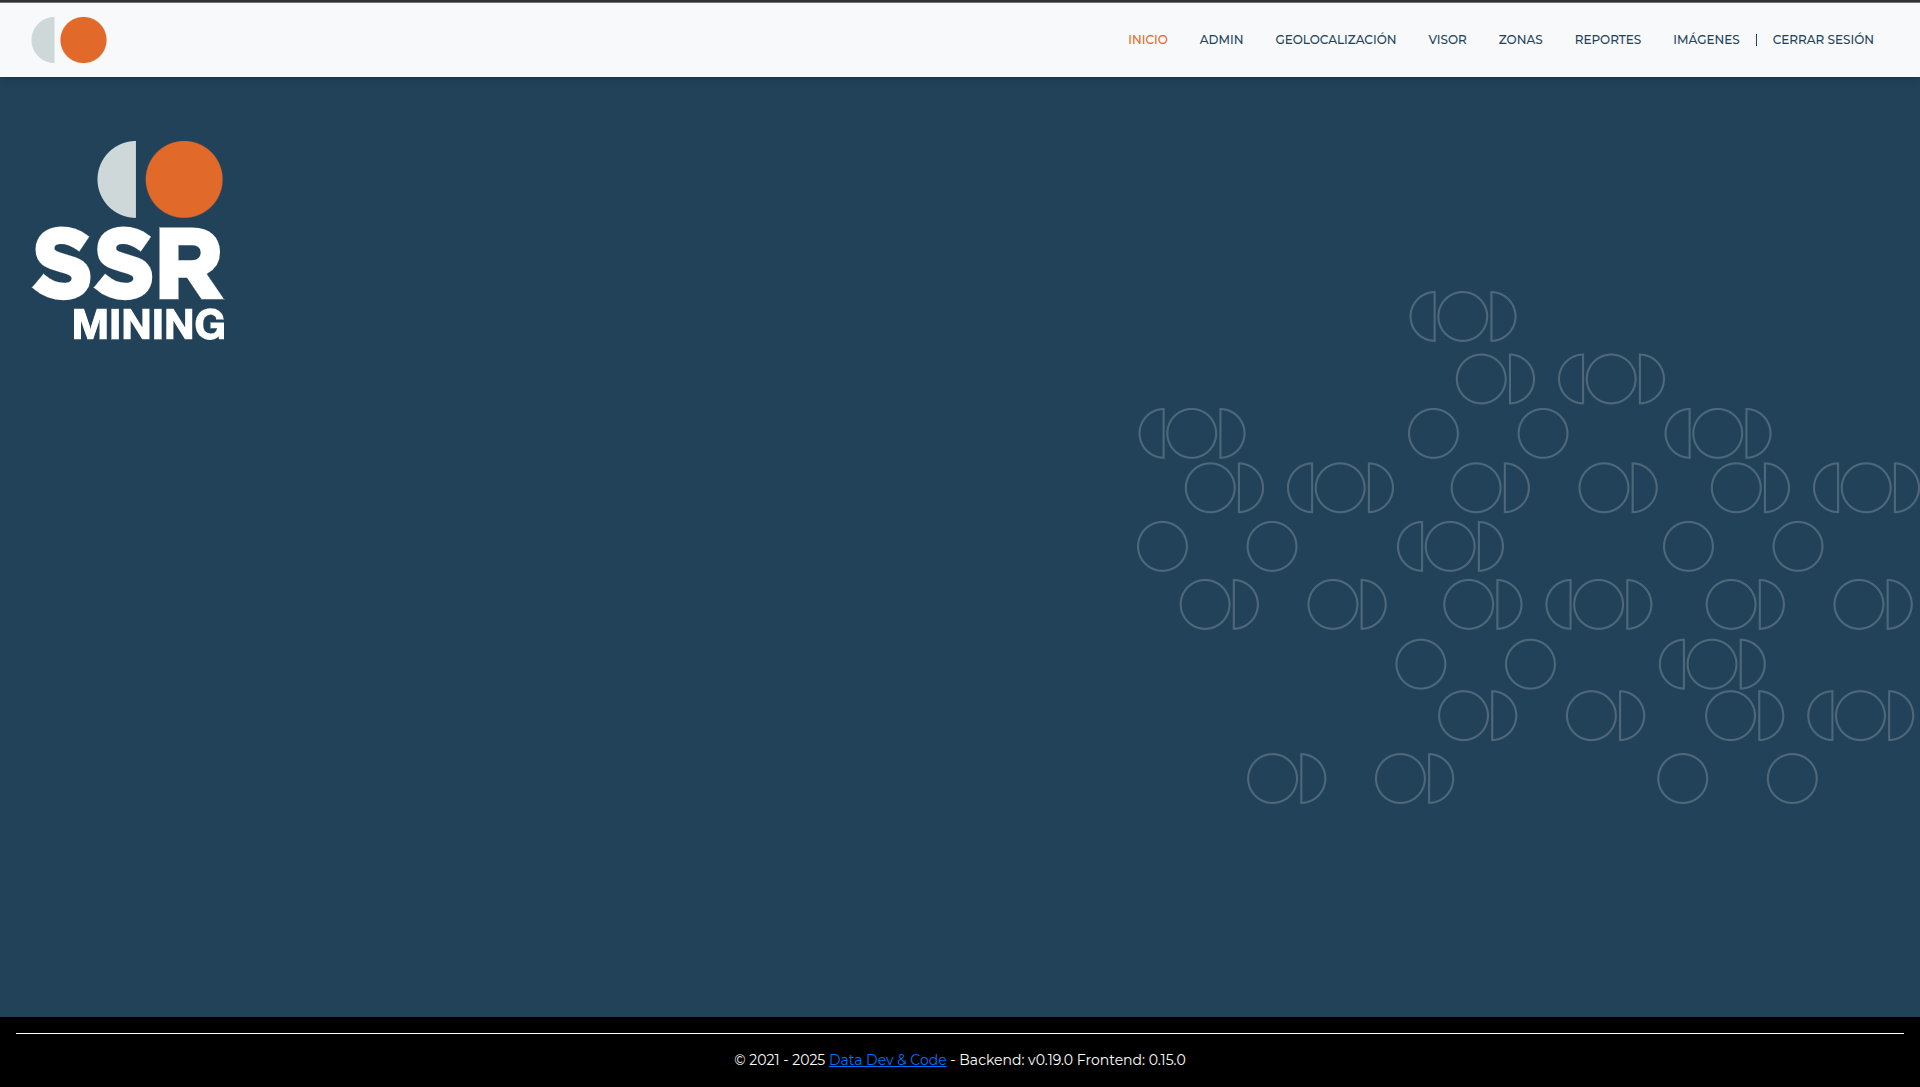Go to the INICIO page
The image size is (1920, 1087).
(x=1147, y=40)
